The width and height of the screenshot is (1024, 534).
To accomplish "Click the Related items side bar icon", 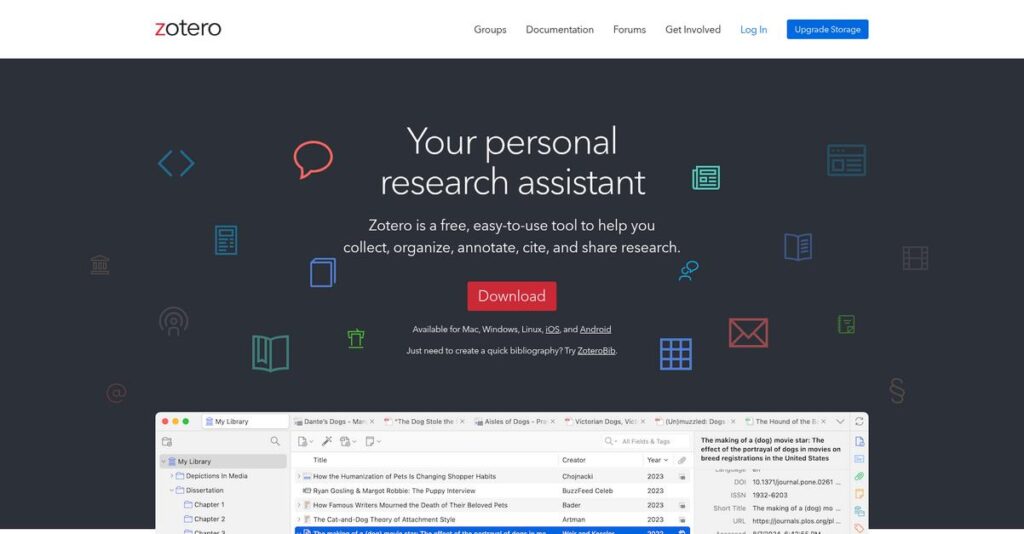I will tap(859, 511).
